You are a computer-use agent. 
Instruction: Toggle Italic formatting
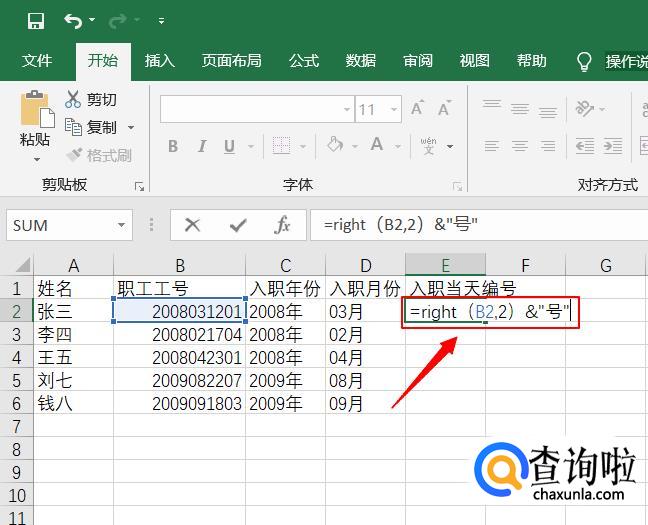coord(202,146)
